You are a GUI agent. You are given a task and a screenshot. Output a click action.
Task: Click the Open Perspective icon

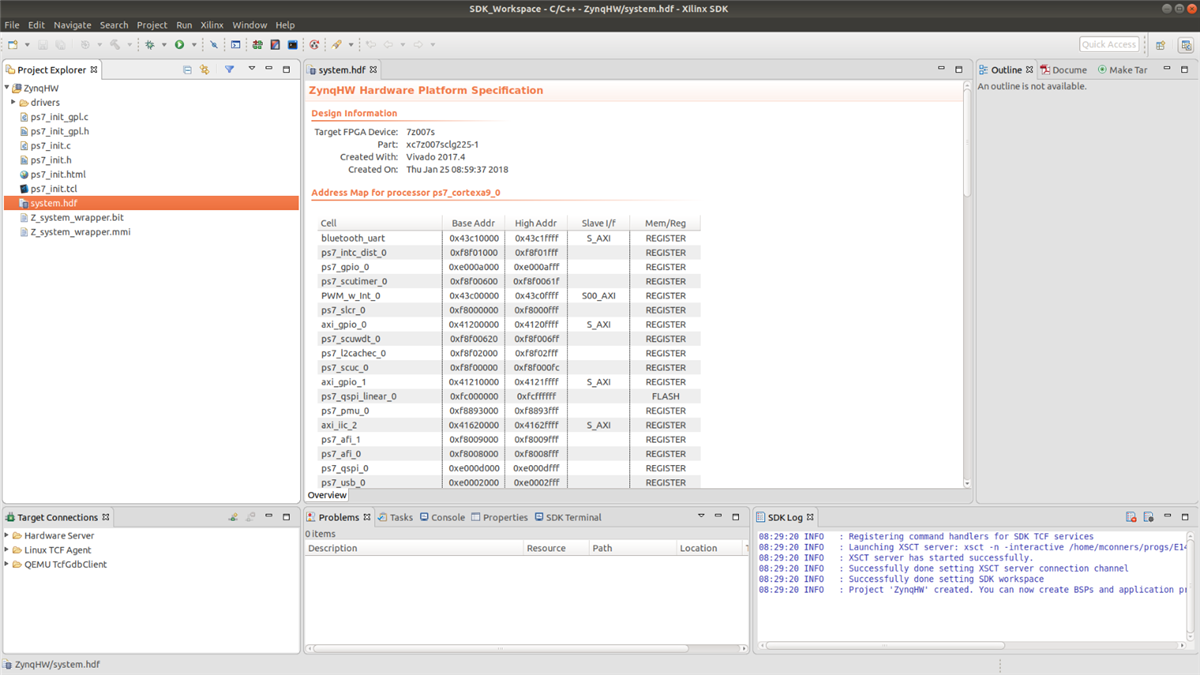click(x=1160, y=44)
